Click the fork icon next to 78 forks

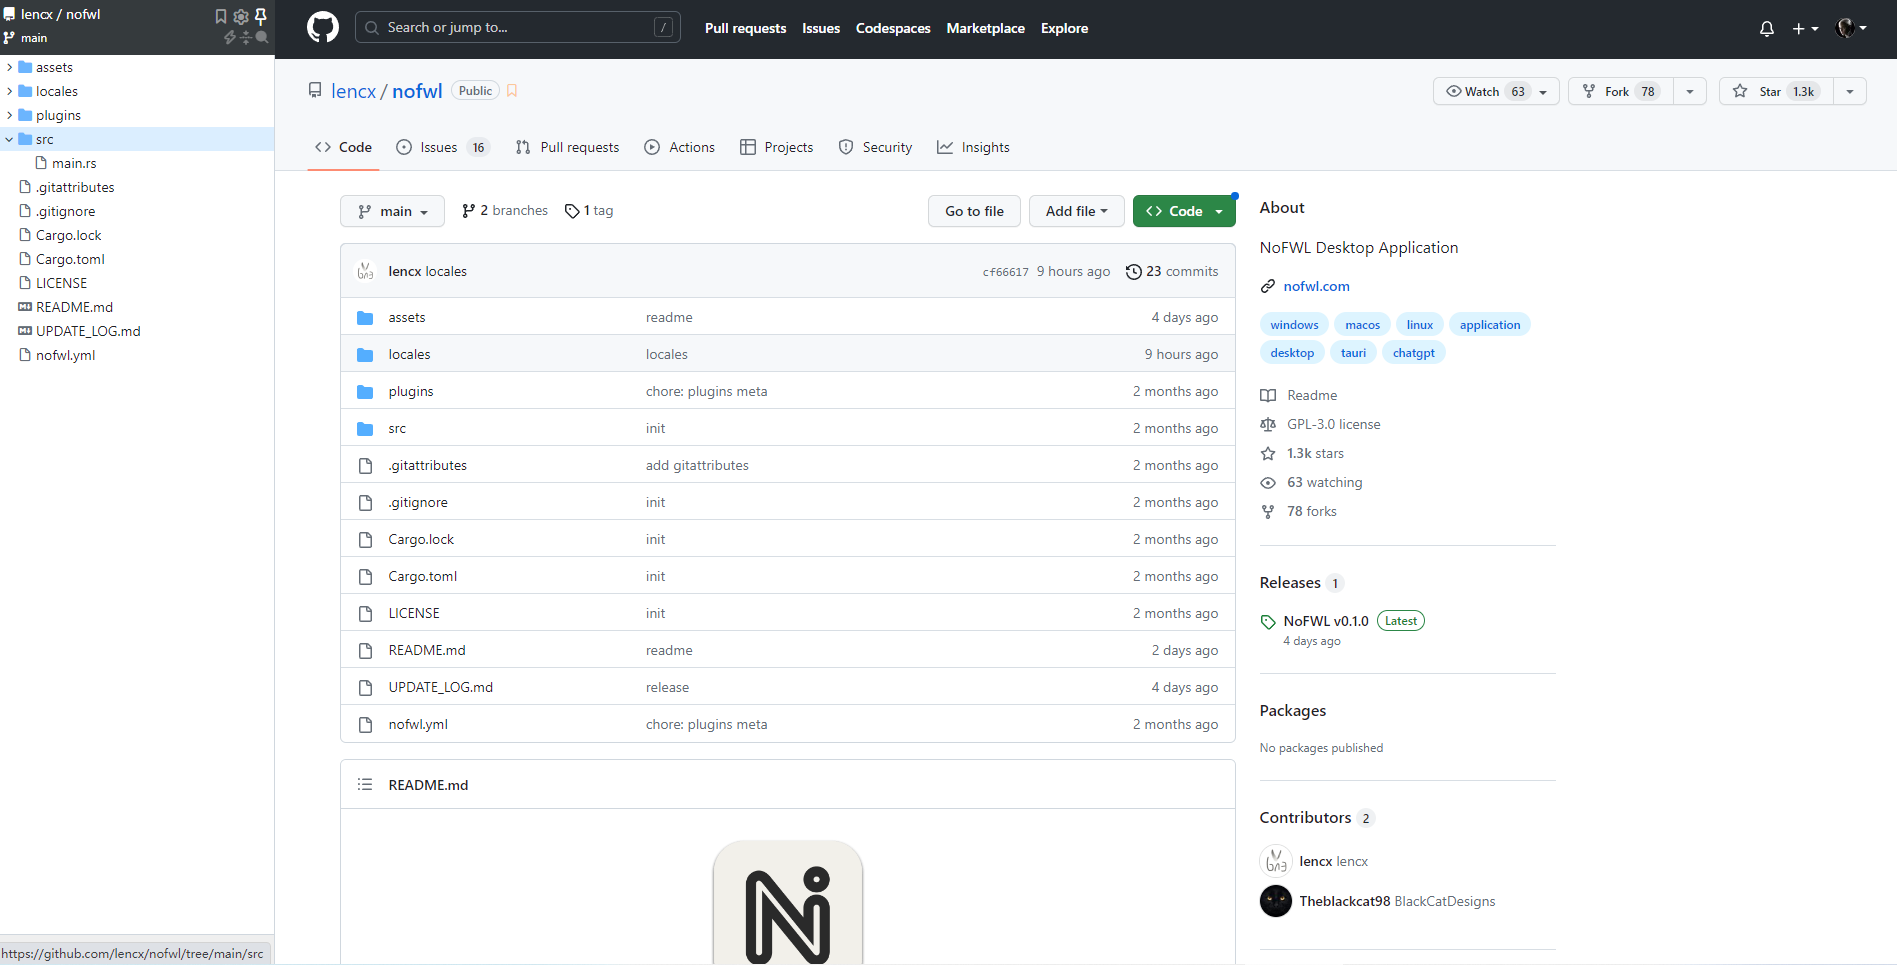(x=1268, y=512)
